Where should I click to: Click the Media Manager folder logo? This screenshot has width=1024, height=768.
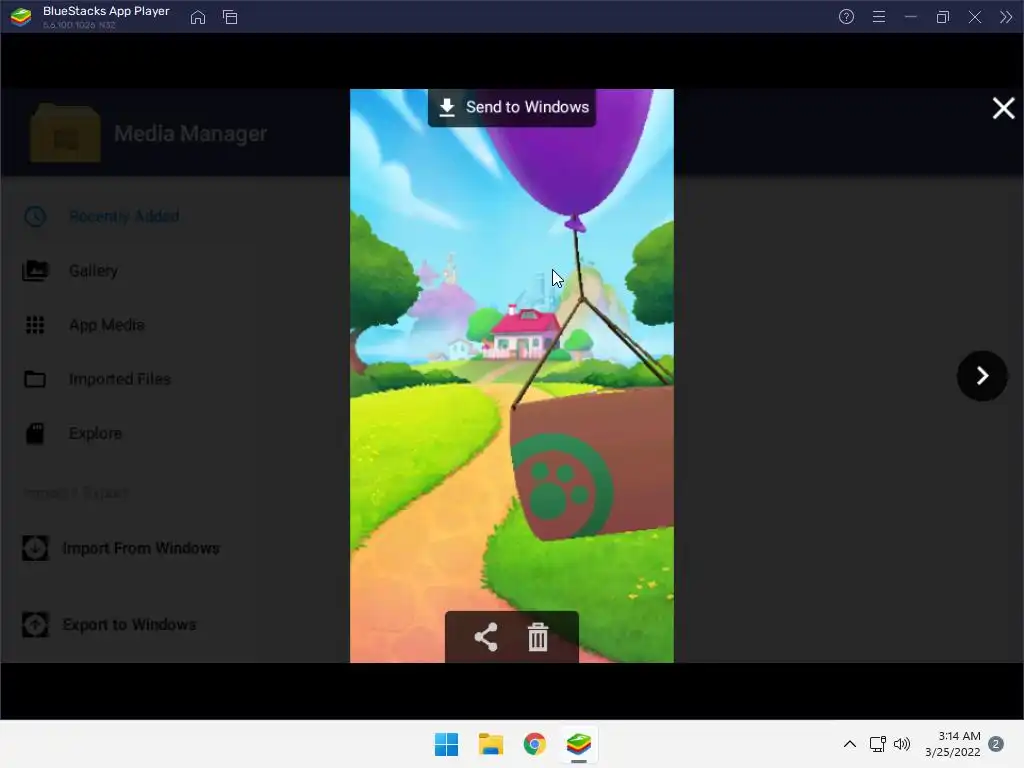tap(65, 133)
